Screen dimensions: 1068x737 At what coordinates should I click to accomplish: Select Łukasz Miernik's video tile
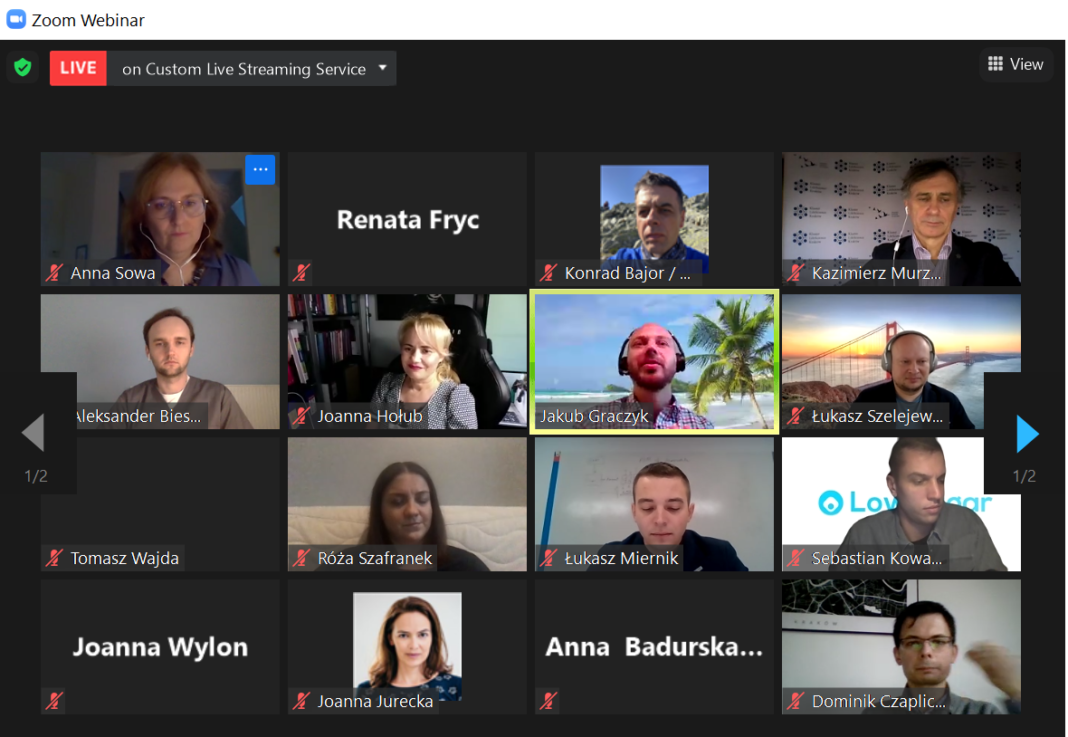tap(654, 504)
